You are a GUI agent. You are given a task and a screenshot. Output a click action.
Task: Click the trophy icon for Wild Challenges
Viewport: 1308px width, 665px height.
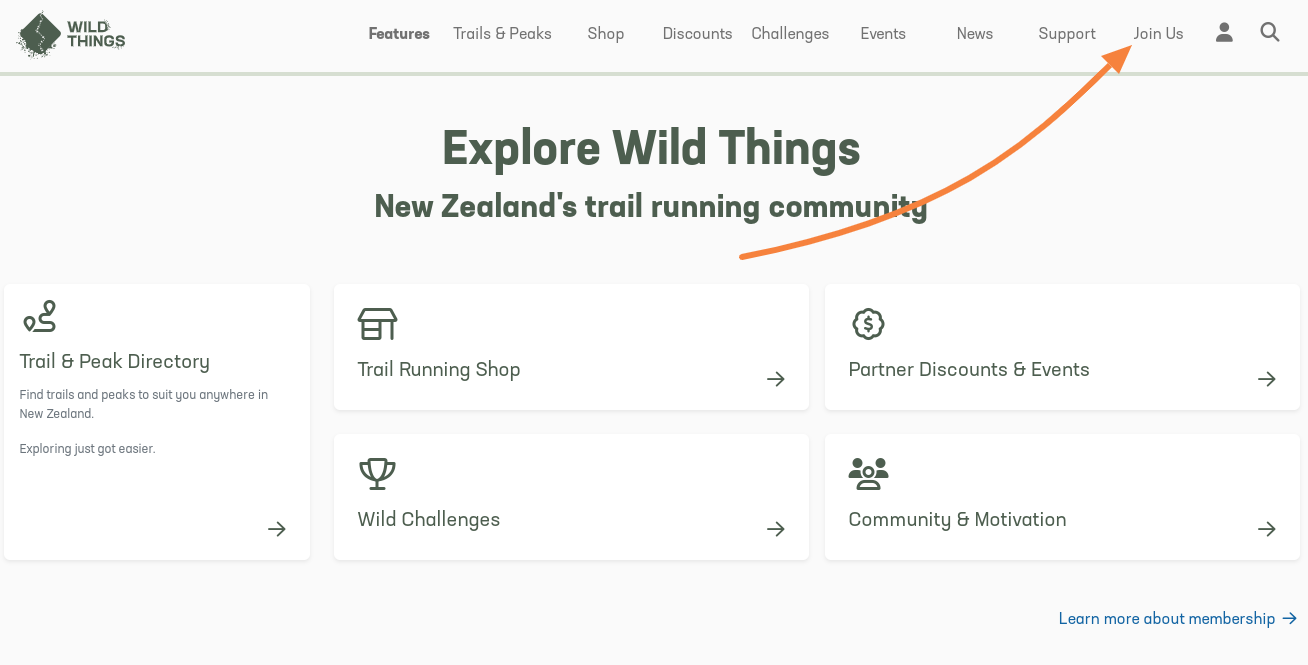pos(377,474)
